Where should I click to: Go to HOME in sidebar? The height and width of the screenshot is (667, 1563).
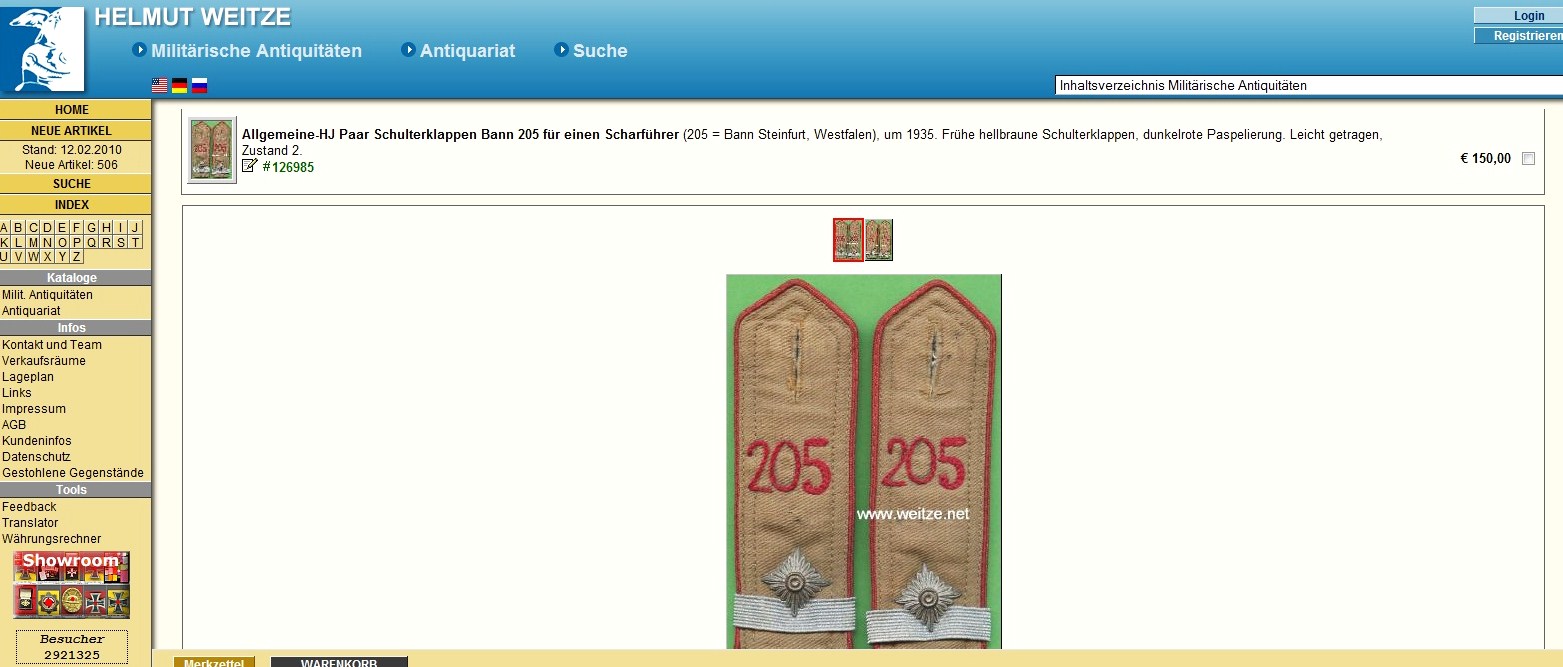[72, 110]
